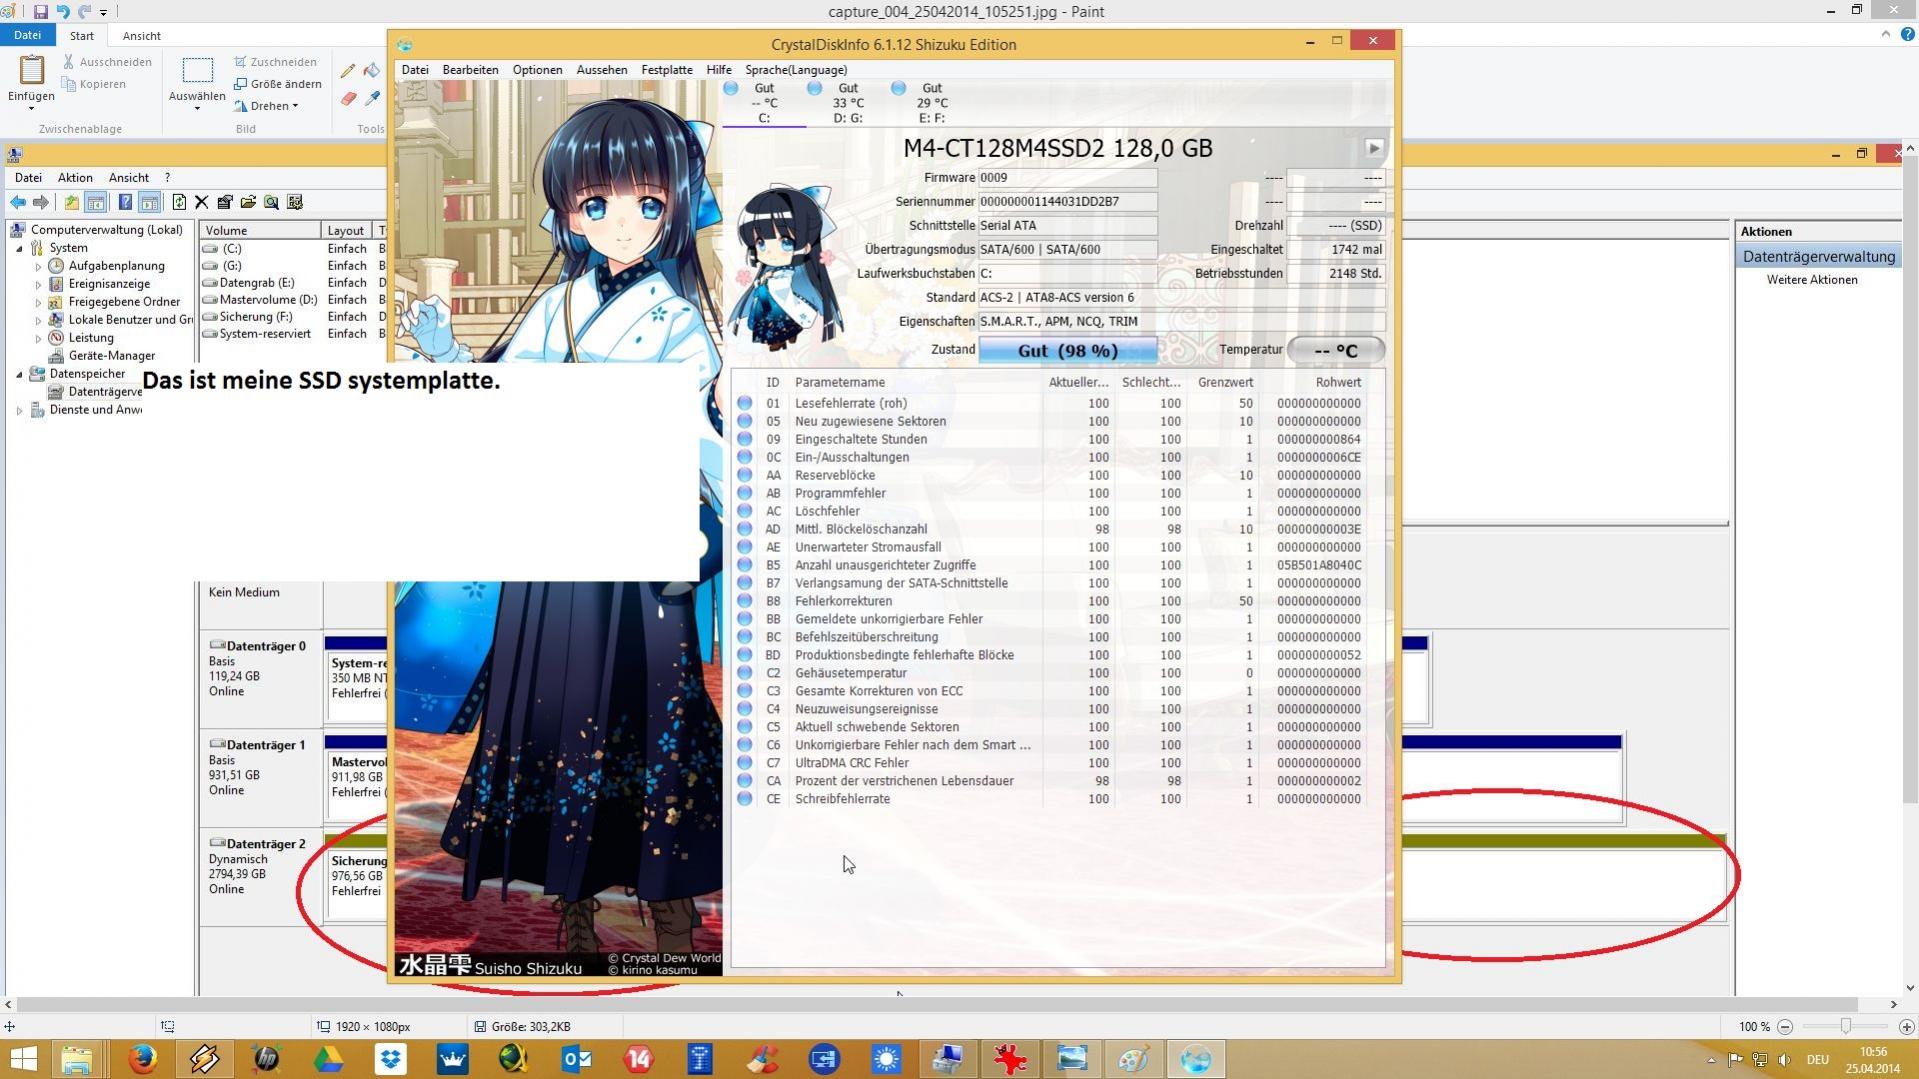
Task: Open the Aussehen menu in CrystalDiskInfo
Action: point(602,70)
